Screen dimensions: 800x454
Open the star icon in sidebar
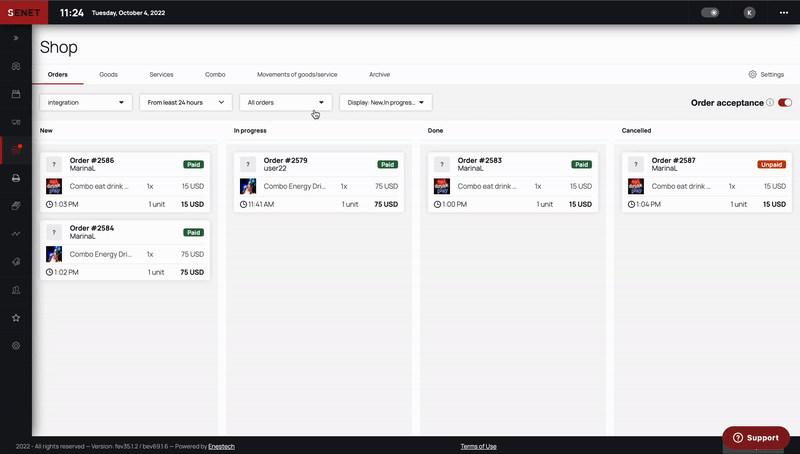pyautogui.click(x=16, y=318)
